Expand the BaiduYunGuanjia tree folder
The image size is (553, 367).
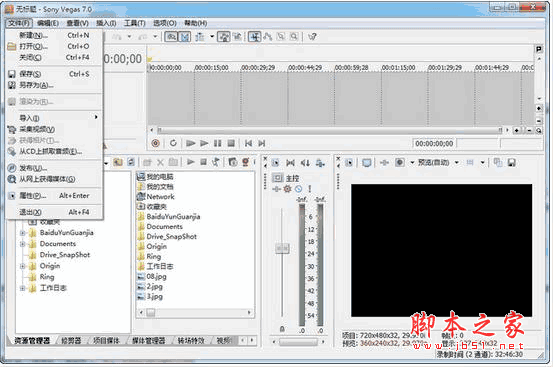pyautogui.click(x=23, y=233)
